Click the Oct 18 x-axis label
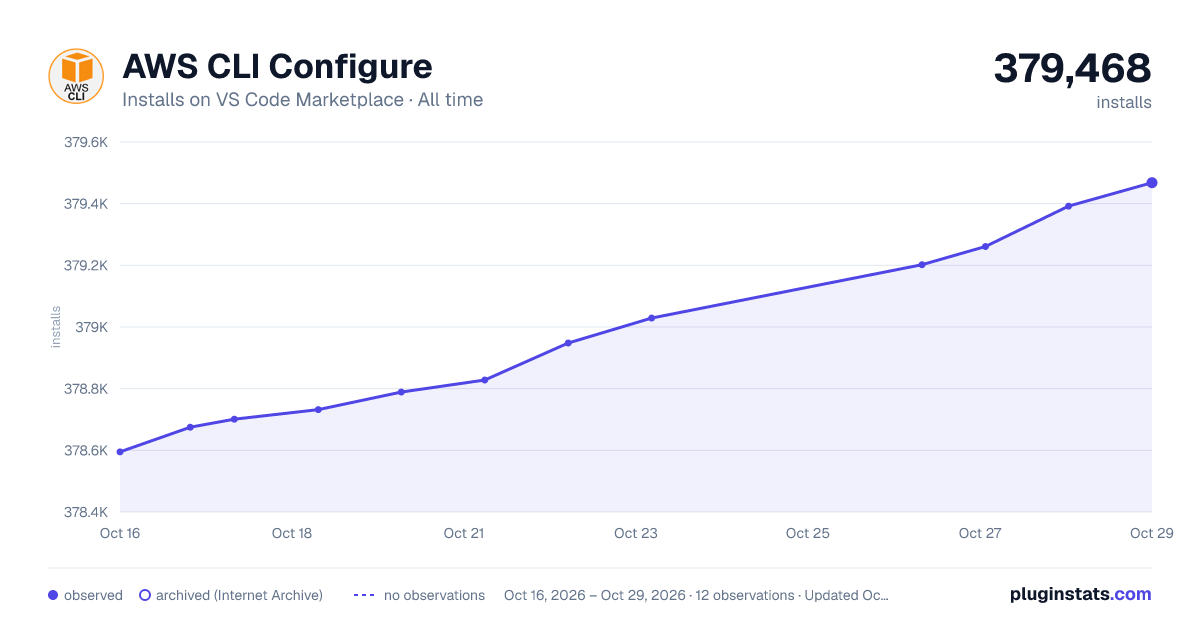Image resolution: width=1200 pixels, height=630 pixels. pos(292,533)
